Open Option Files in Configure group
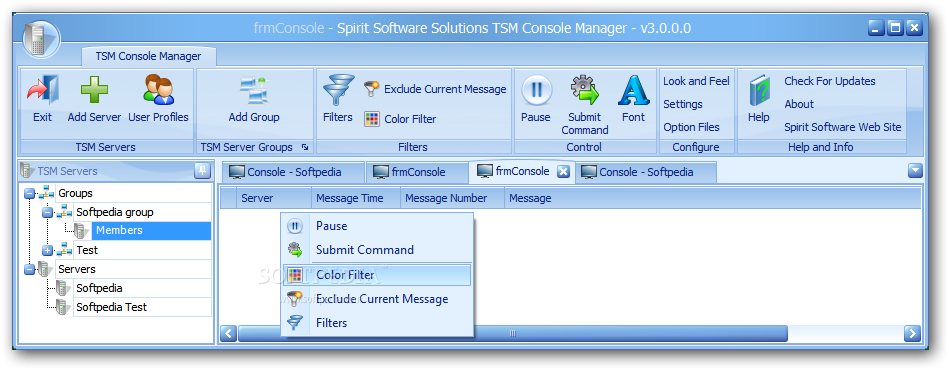Screen dimensions: 949x370 (691, 127)
